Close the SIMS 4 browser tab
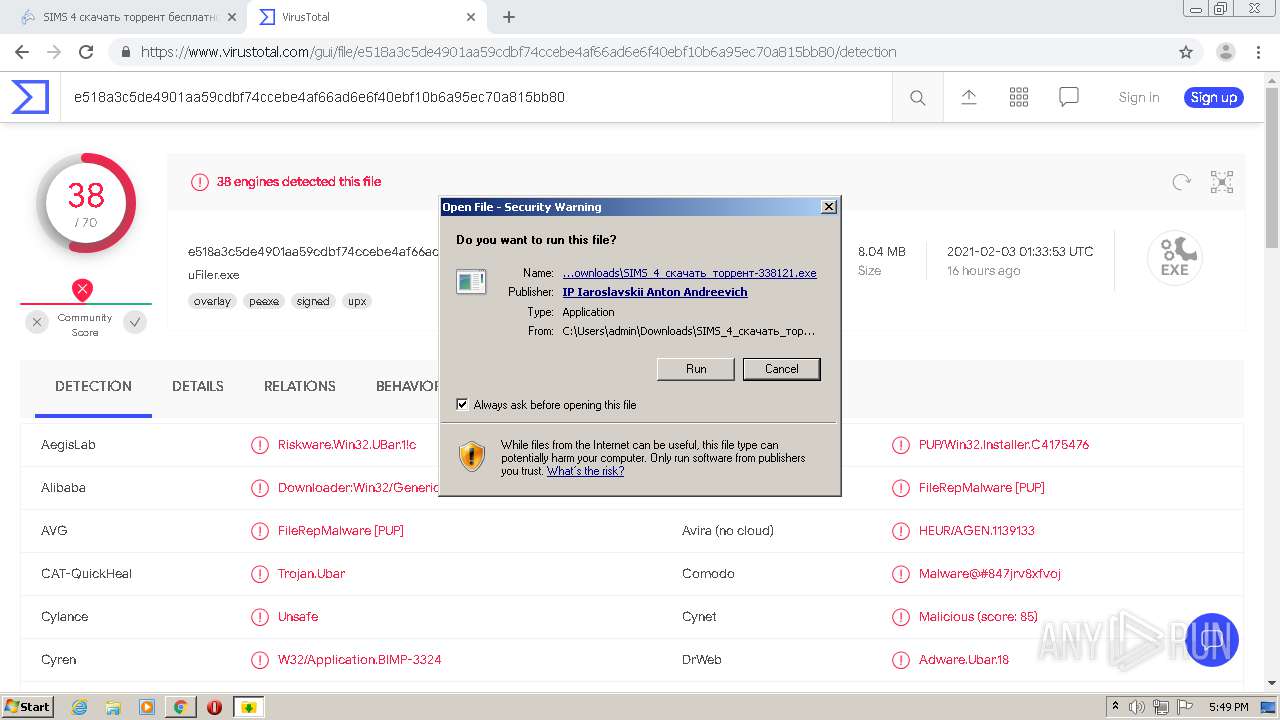This screenshot has height=720, width=1280. coord(232,17)
